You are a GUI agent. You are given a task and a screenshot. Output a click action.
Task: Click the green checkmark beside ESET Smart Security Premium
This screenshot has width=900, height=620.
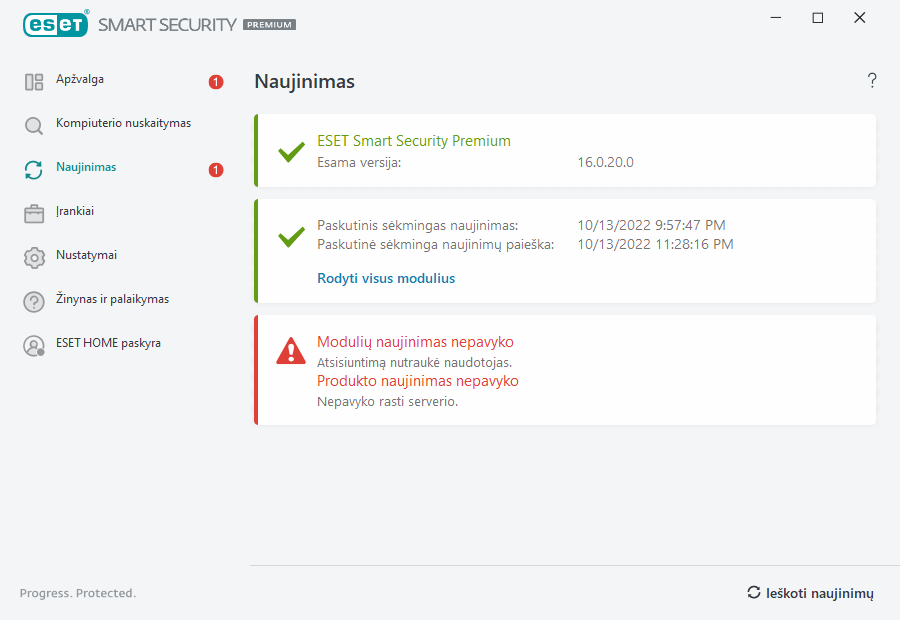click(x=291, y=152)
